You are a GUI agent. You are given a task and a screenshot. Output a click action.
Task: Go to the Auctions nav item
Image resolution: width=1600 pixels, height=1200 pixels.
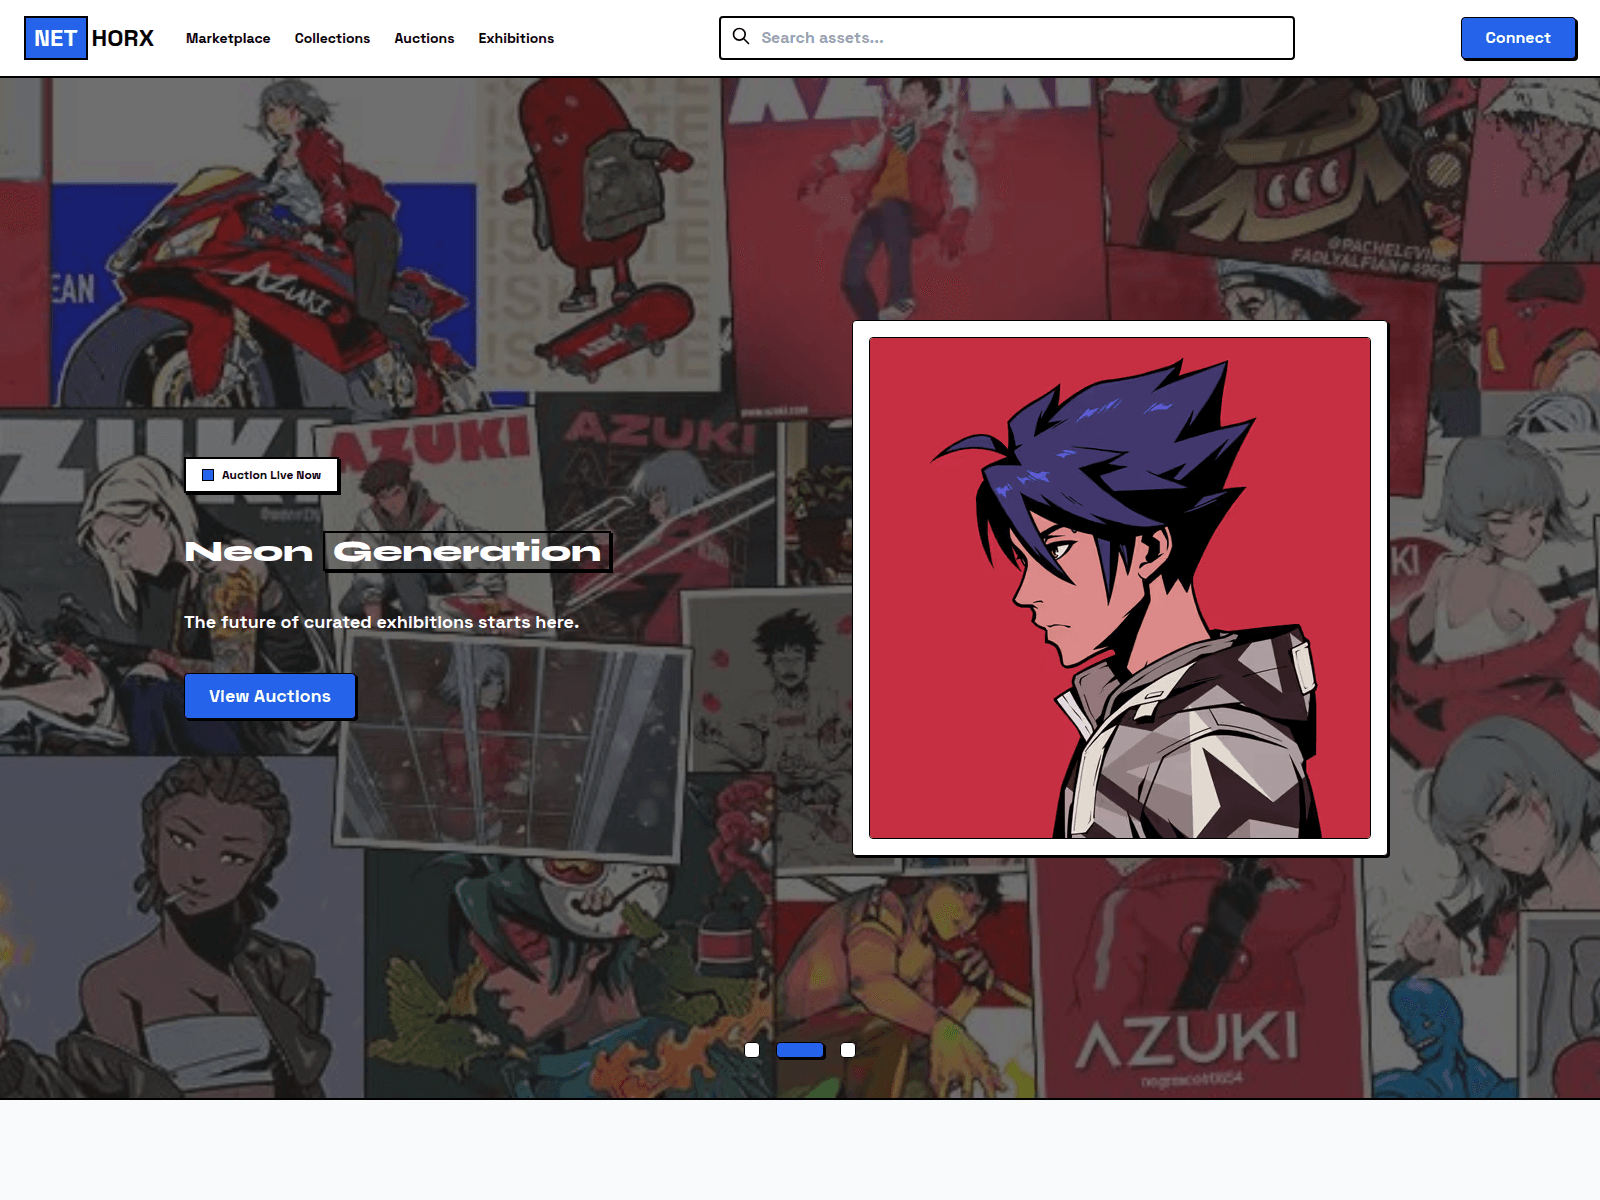[x=424, y=38]
